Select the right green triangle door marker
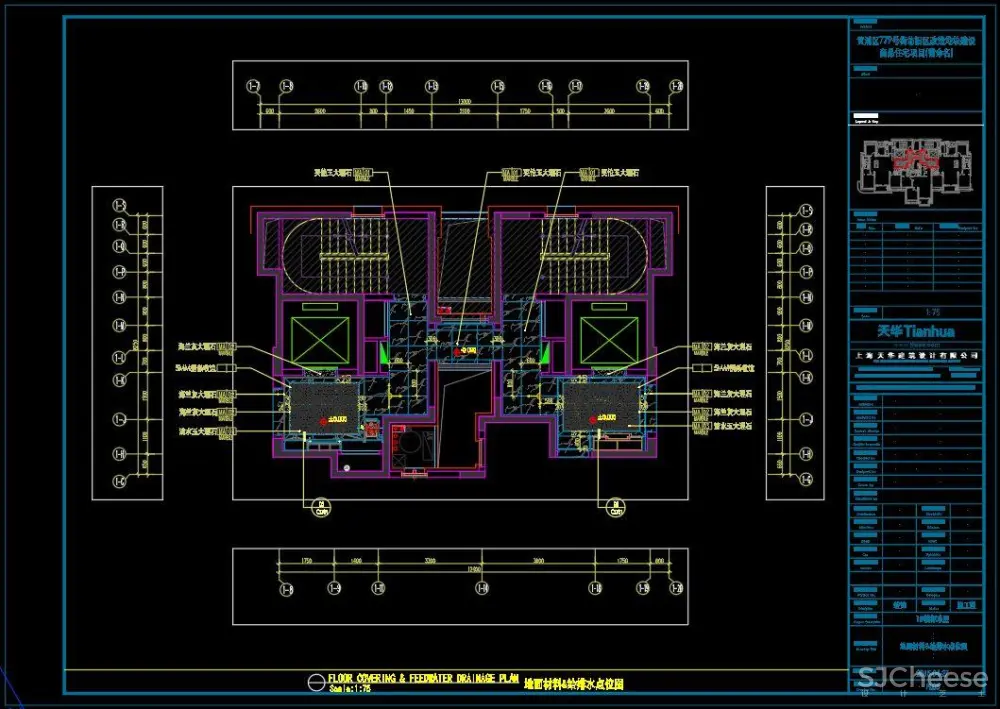The height and width of the screenshot is (709, 1000). click(x=544, y=352)
